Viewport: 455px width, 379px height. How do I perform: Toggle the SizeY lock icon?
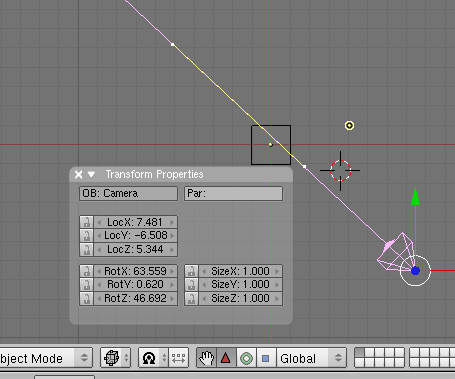[191, 285]
